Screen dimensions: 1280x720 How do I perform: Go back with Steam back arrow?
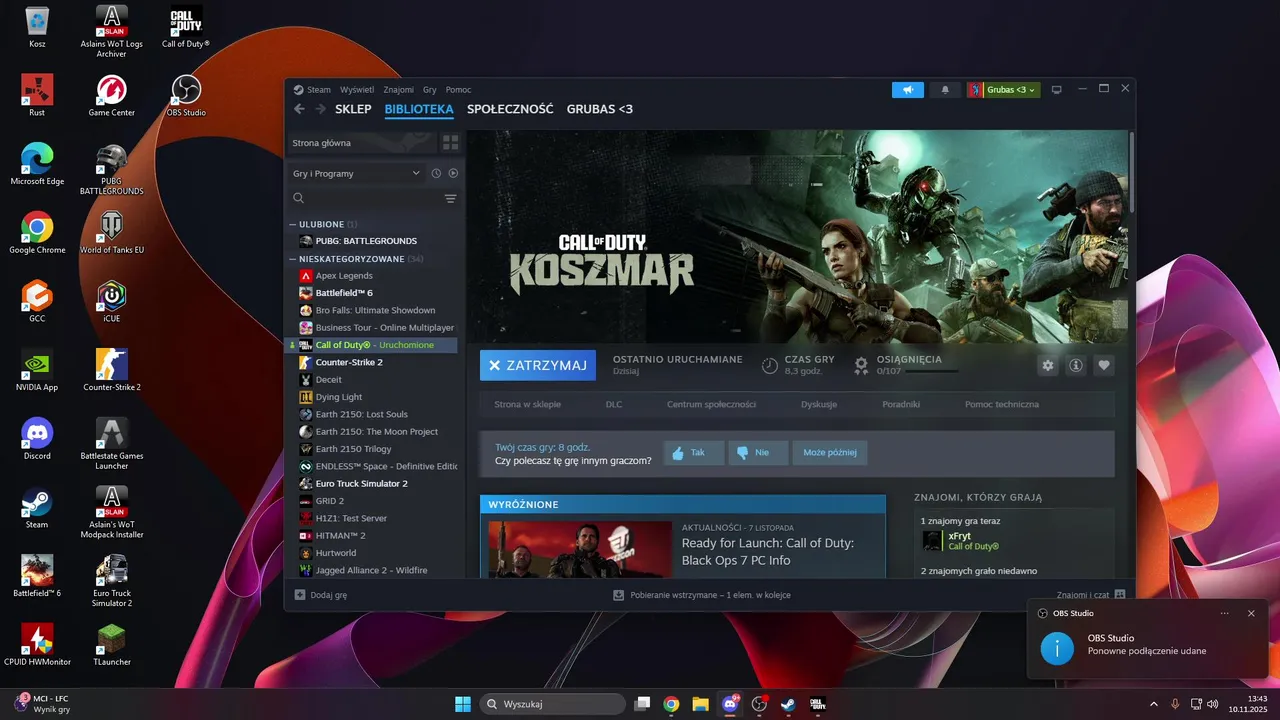(x=299, y=109)
